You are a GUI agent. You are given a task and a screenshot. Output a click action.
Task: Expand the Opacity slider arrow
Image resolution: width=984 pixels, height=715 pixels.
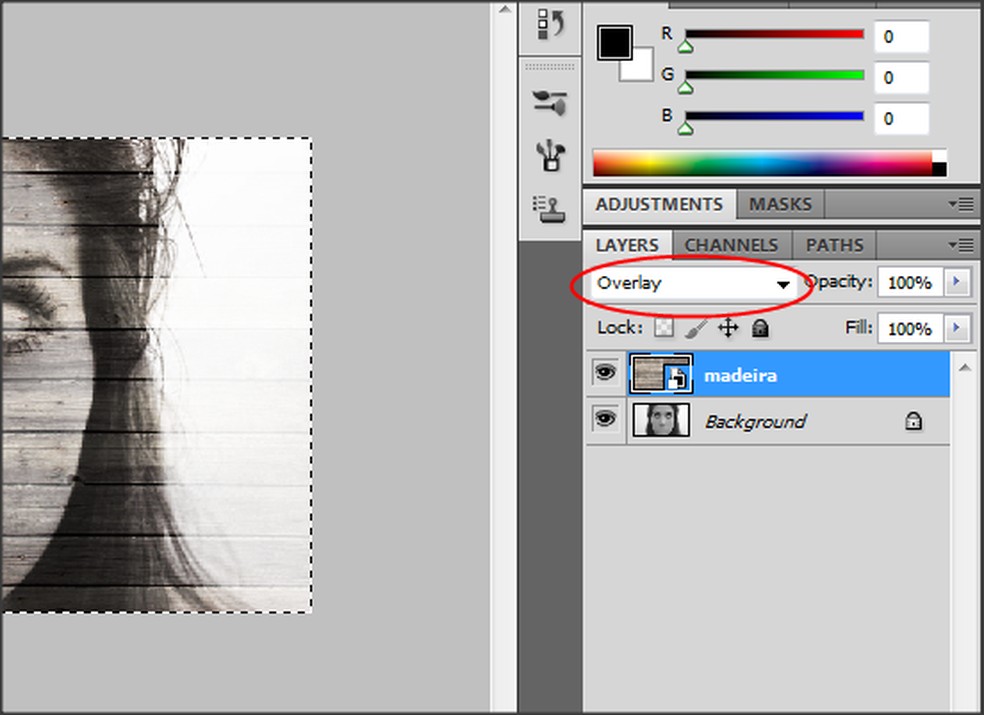coord(958,283)
